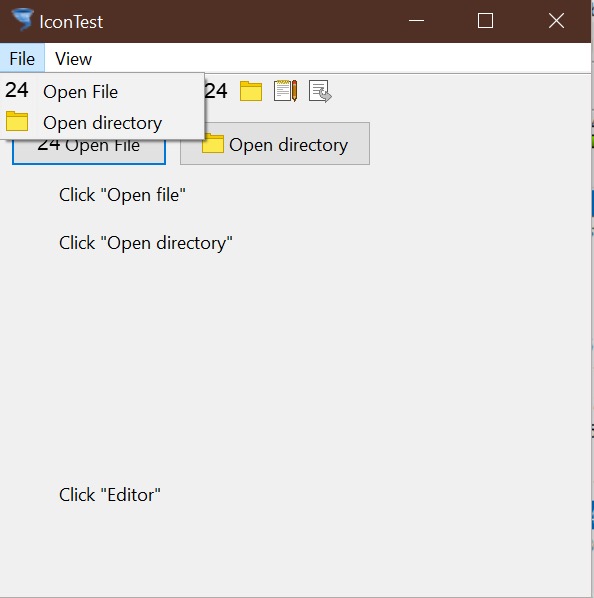Collapse the open File menu
This screenshot has width=594, height=598.
point(22,59)
